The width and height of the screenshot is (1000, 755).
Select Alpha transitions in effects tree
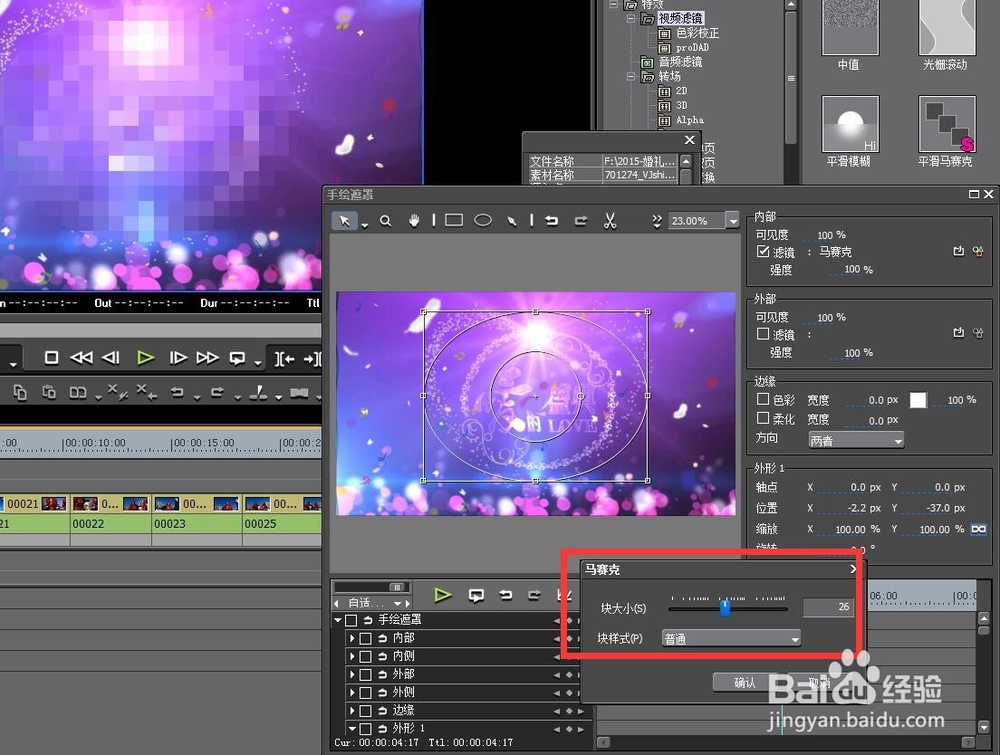click(689, 120)
